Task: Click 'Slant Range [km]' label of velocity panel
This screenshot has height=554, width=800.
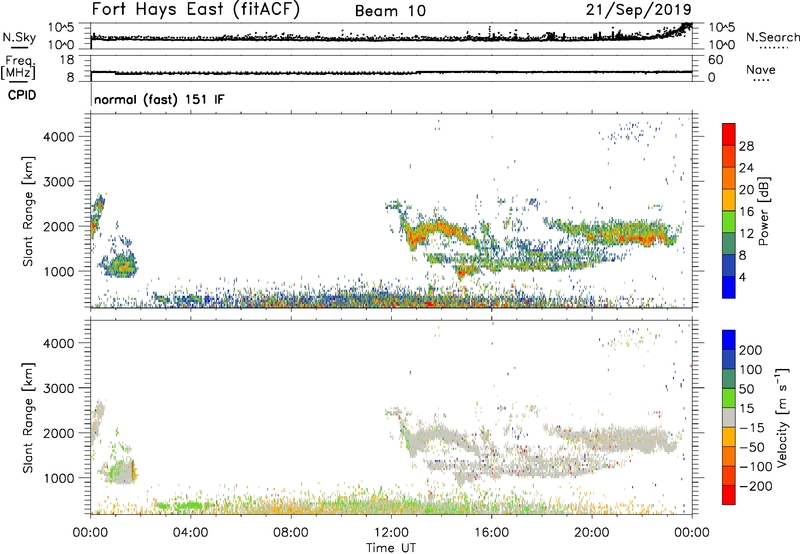Action: [28, 418]
